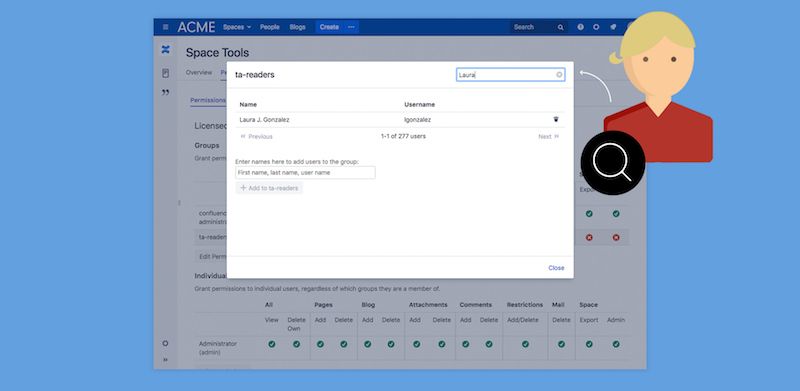Open the People menu item
The height and width of the screenshot is (391, 800).
(269, 27)
